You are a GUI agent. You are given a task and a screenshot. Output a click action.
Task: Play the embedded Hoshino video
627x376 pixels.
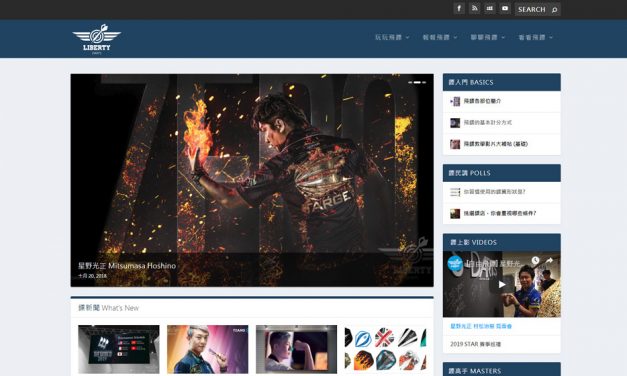(502, 284)
